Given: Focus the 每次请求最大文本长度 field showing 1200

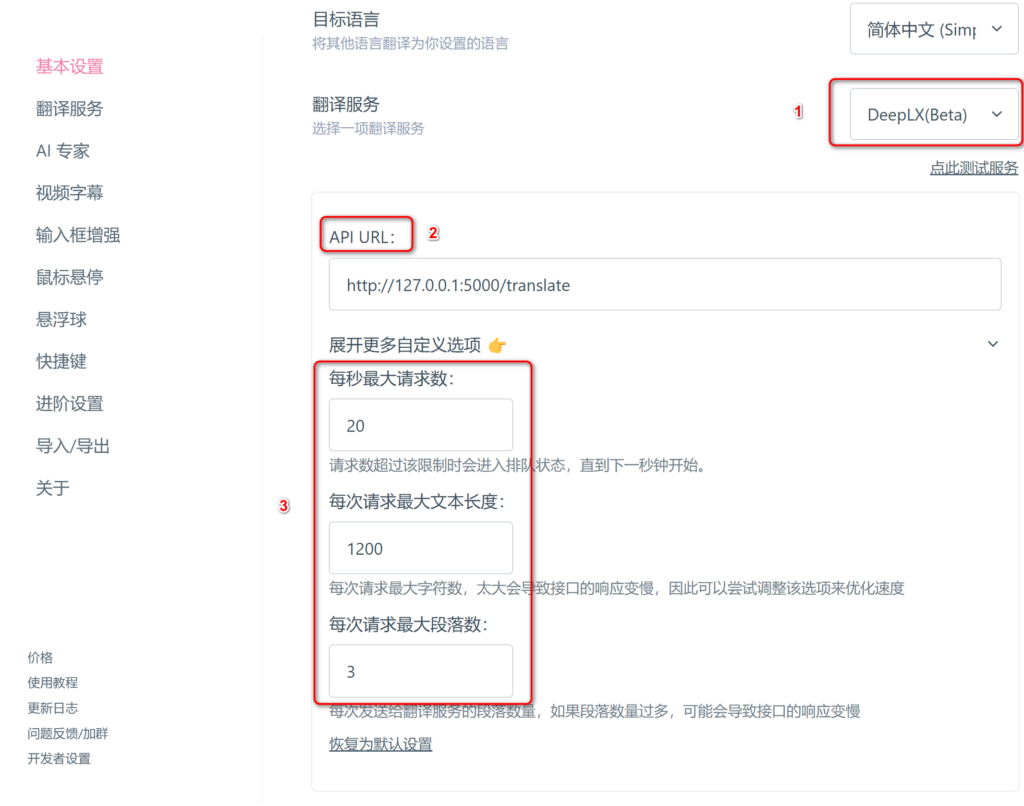Looking at the screenshot, I should pos(421,548).
